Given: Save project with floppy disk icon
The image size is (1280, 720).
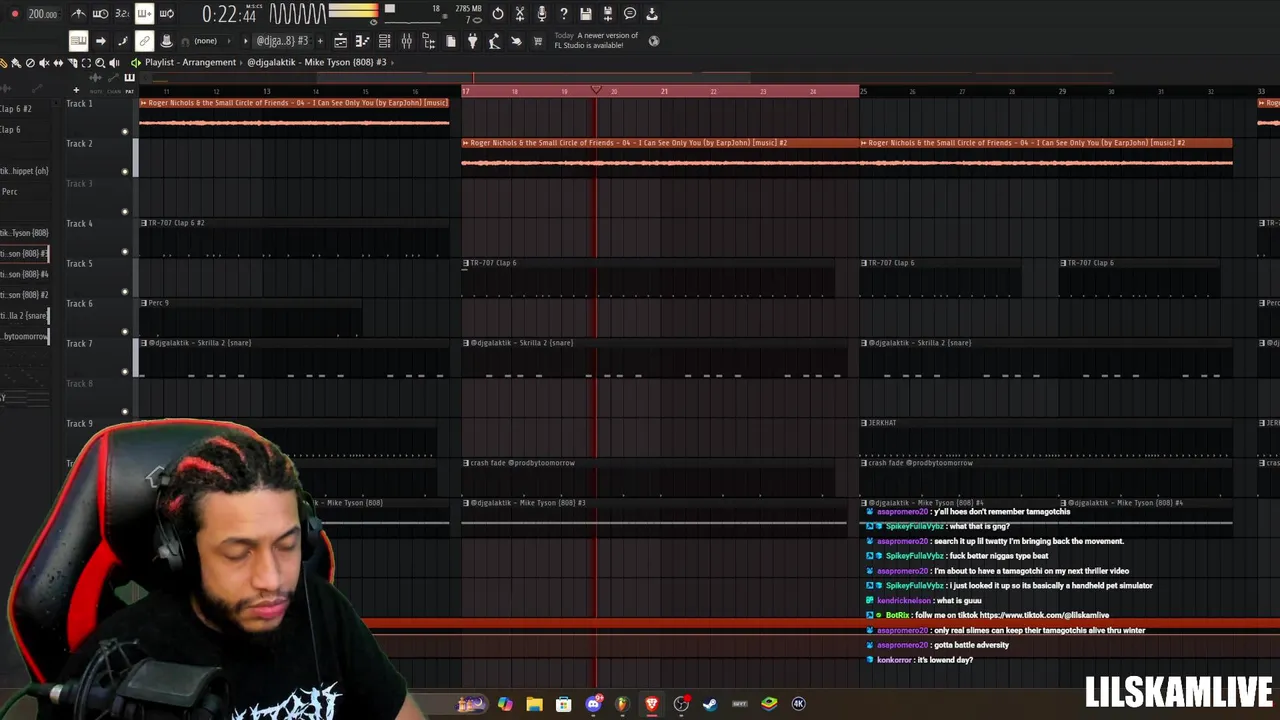Looking at the screenshot, I should click(x=586, y=14).
